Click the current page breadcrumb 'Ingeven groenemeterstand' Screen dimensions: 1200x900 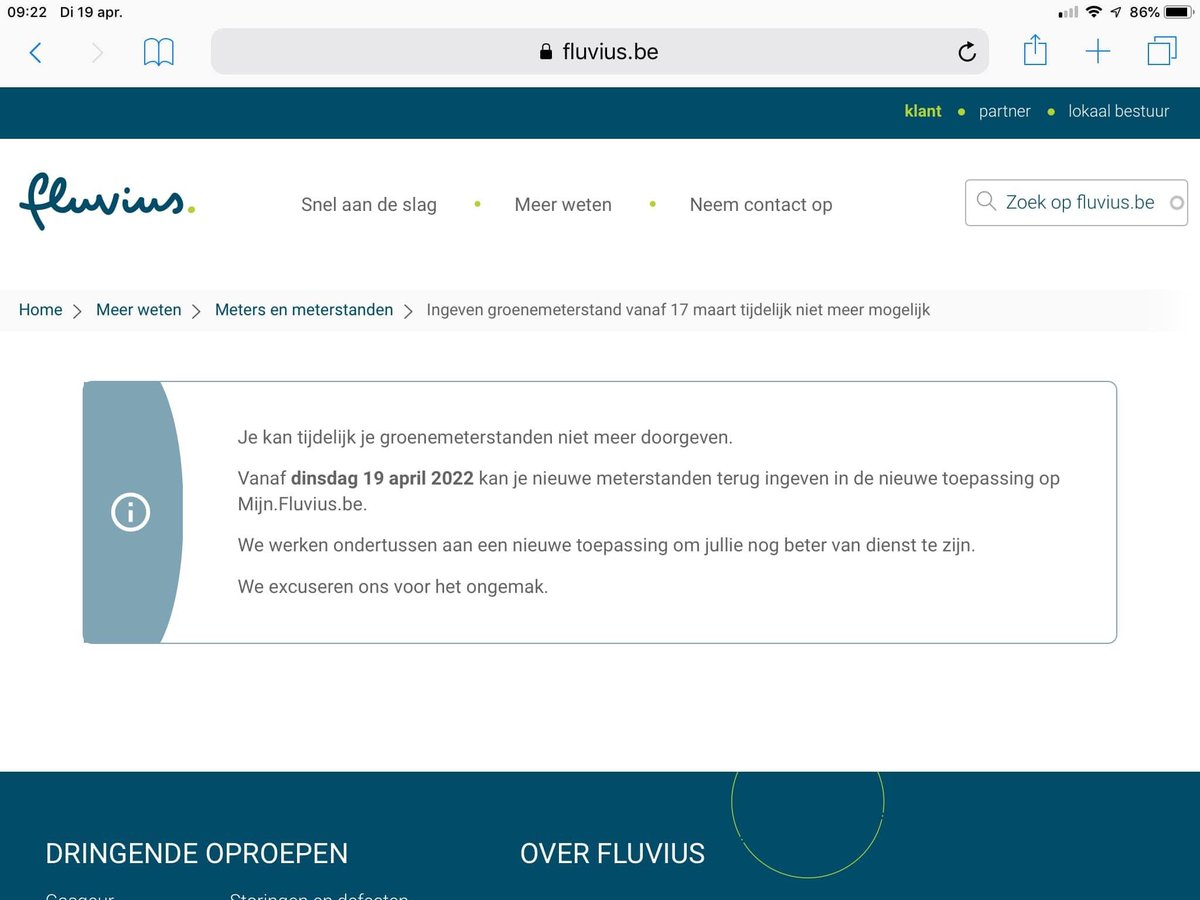(678, 310)
